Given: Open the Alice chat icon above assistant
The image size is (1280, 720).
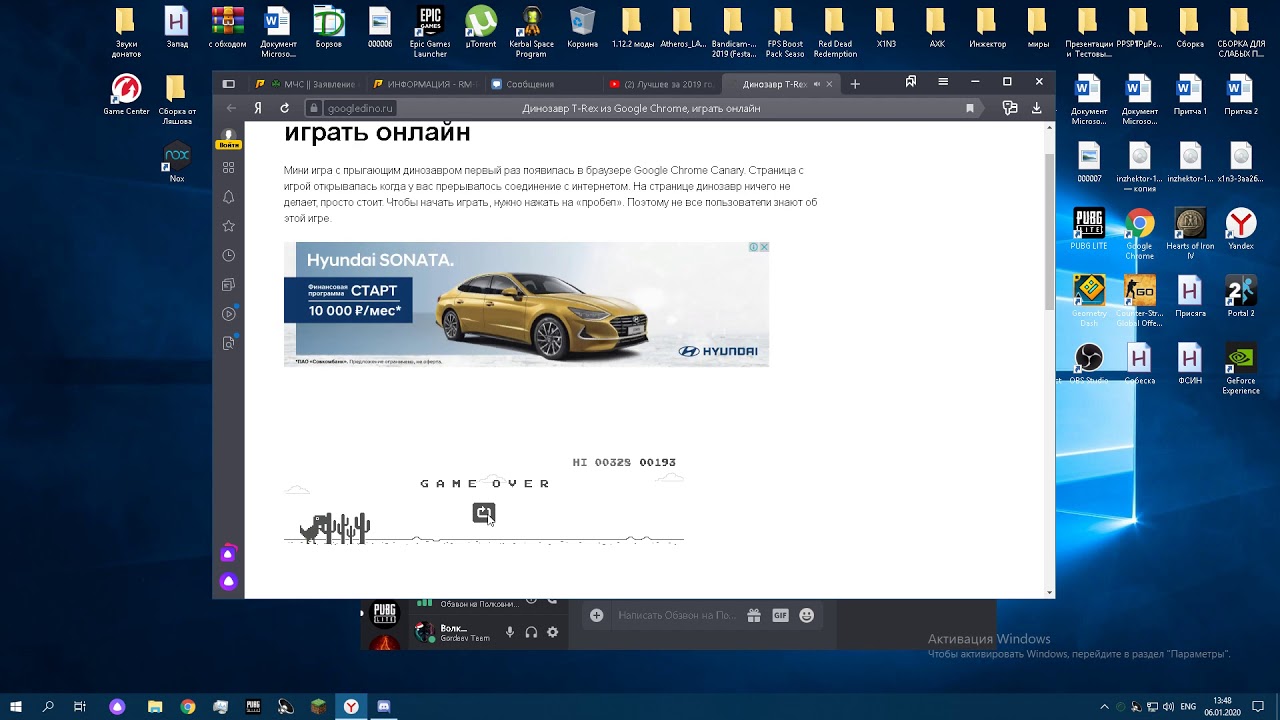Looking at the screenshot, I should pyautogui.click(x=229, y=554).
